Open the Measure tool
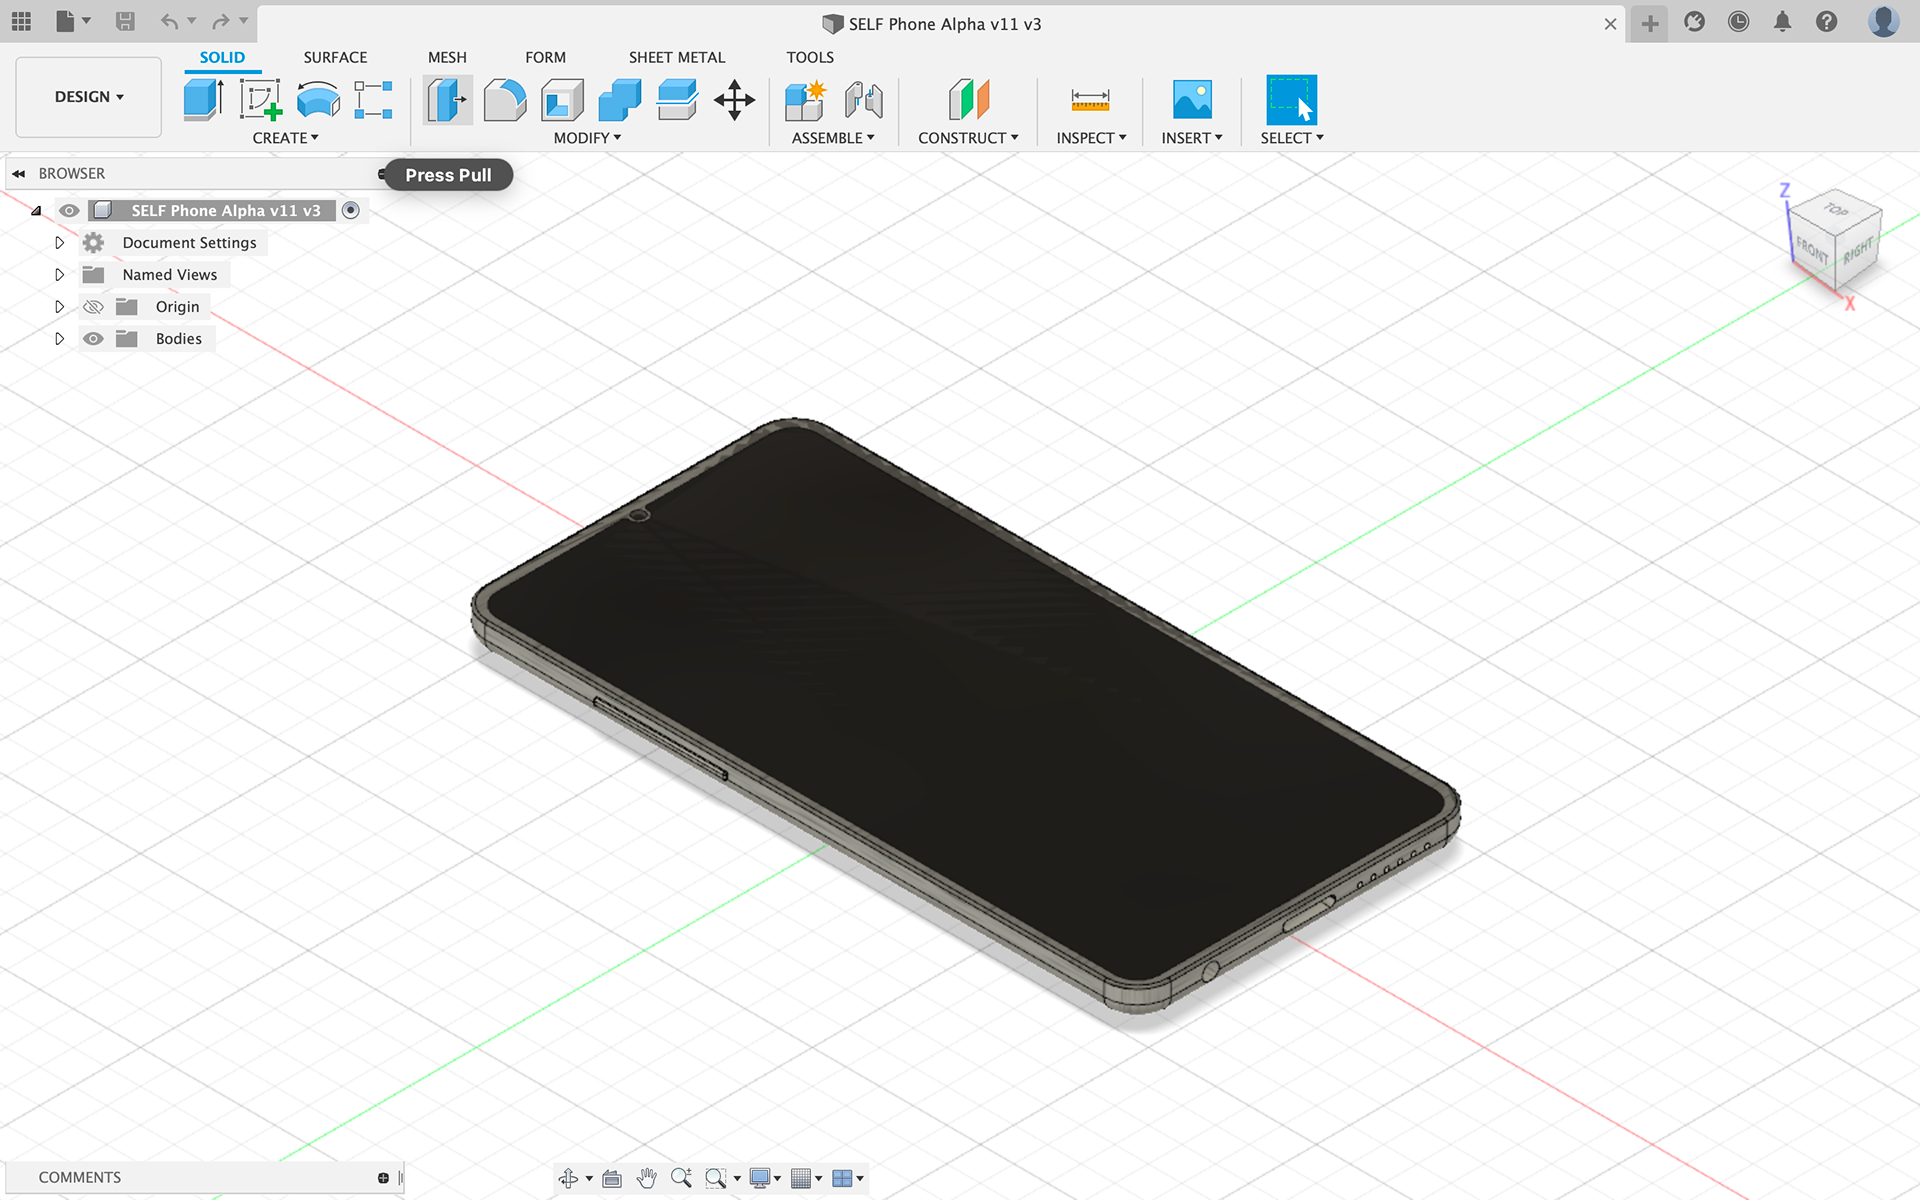 [1090, 100]
